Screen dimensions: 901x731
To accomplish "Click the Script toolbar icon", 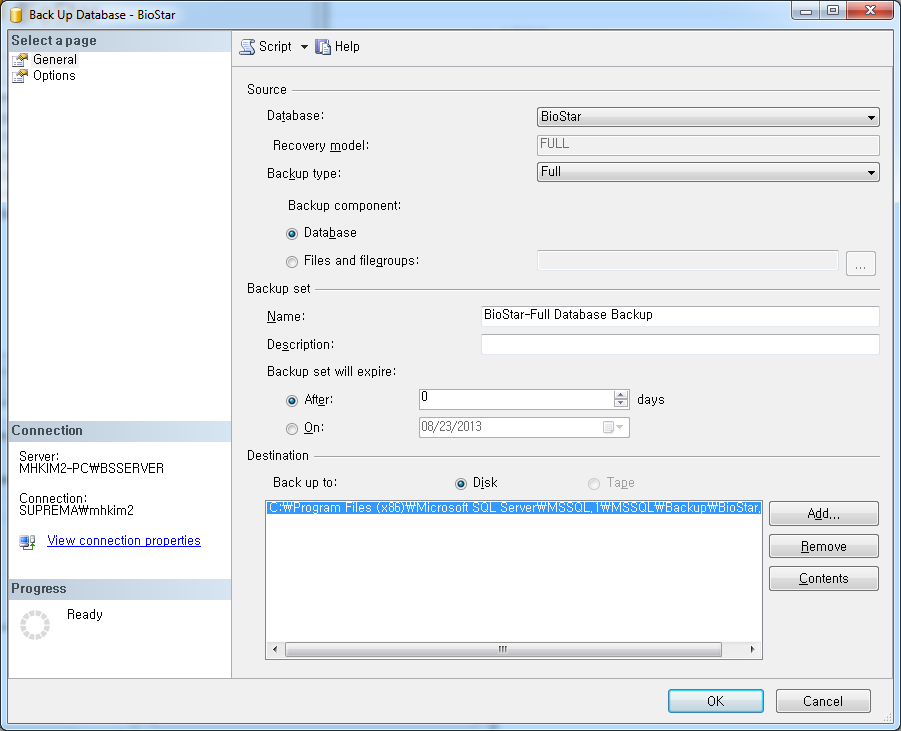I will pos(247,47).
